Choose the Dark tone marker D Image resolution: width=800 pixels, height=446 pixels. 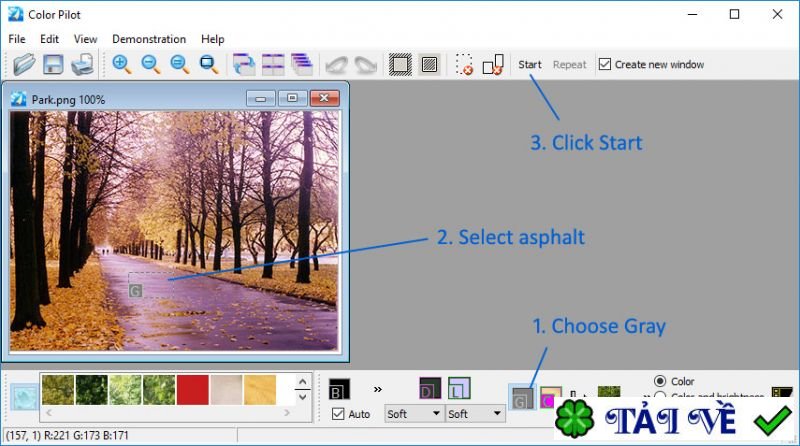[430, 388]
